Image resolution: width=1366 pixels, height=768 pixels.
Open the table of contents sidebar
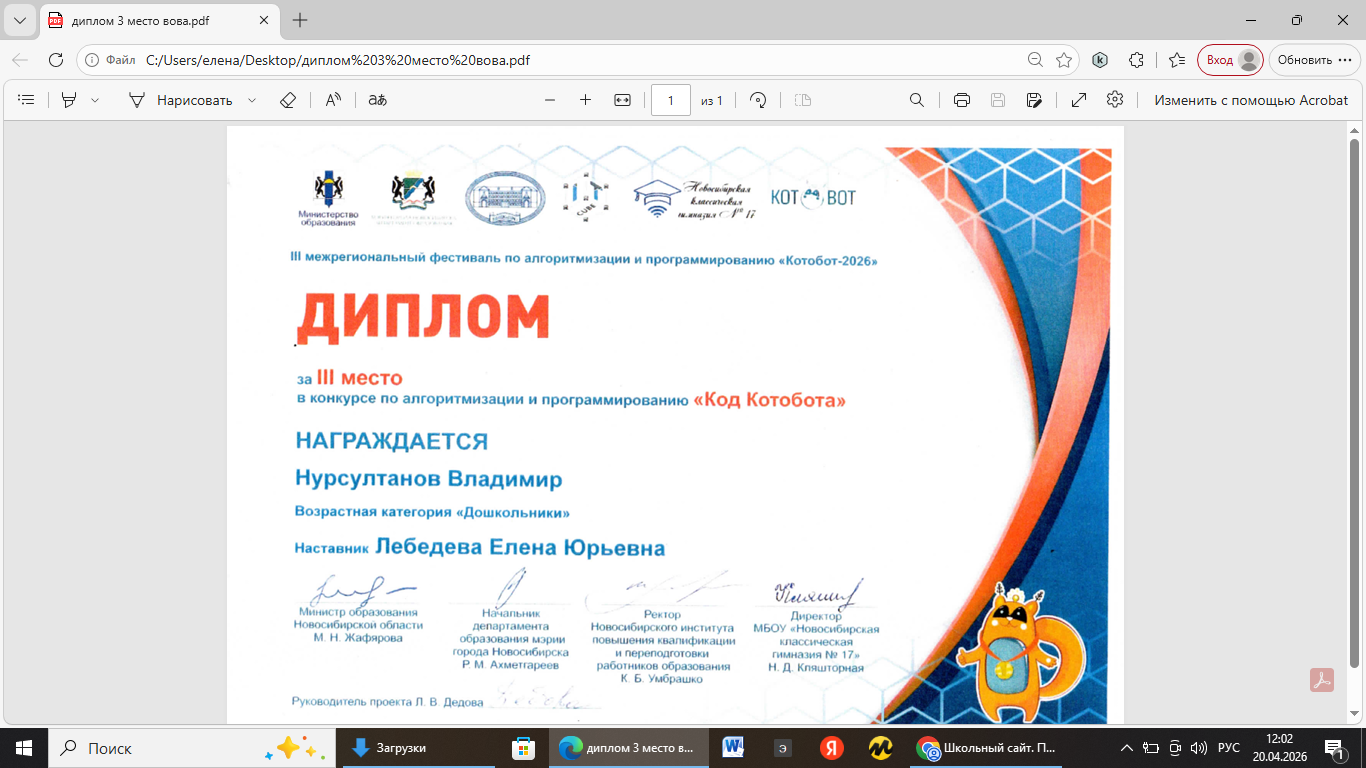26,100
